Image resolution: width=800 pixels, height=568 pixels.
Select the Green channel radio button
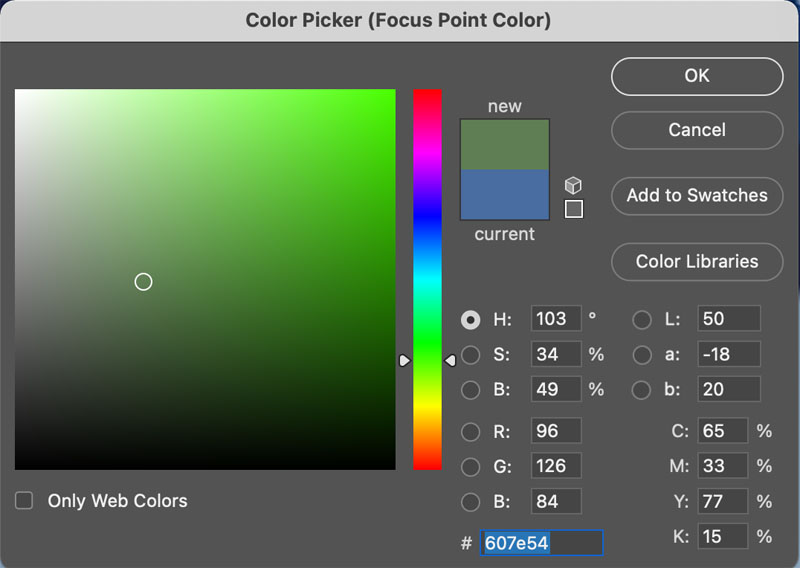470,467
